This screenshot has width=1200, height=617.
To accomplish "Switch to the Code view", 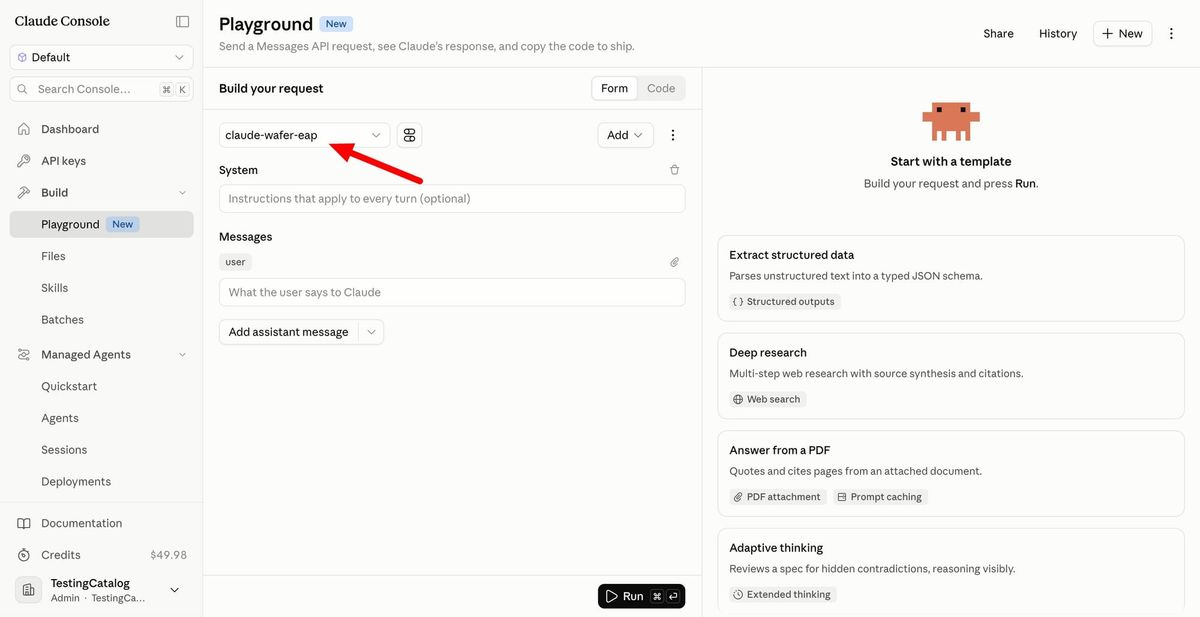I will pyautogui.click(x=661, y=88).
